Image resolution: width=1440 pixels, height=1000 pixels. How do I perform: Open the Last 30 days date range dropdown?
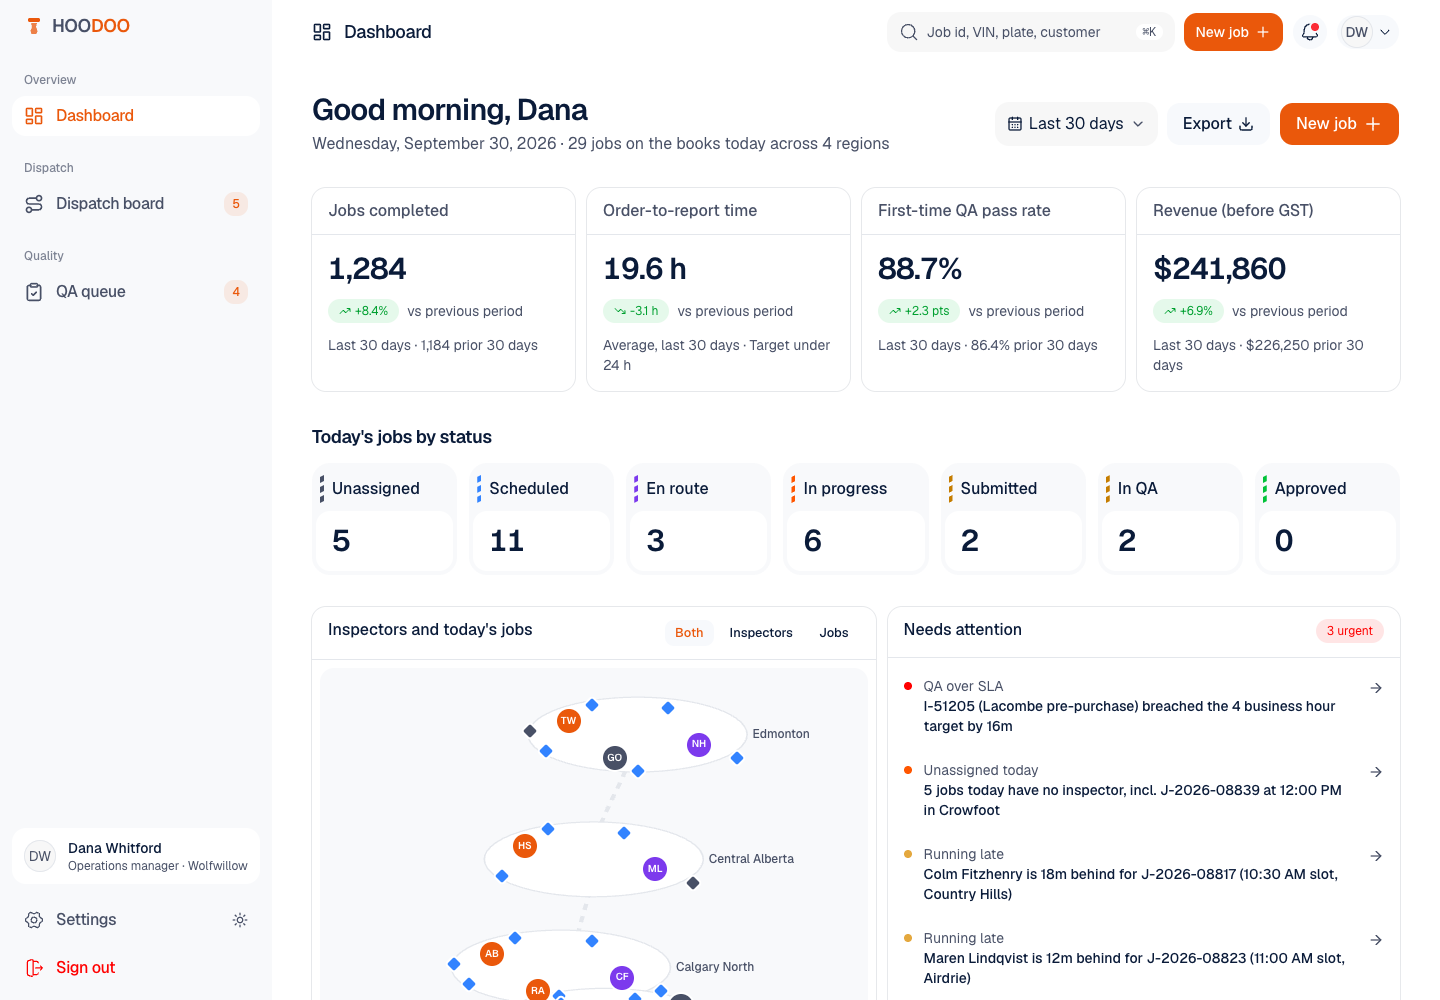coord(1076,124)
